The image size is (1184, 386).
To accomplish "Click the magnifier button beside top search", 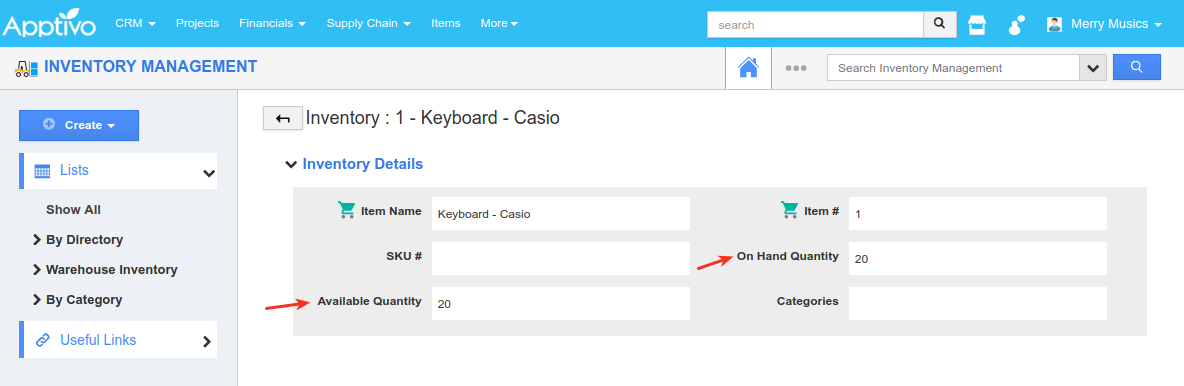I will [939, 24].
